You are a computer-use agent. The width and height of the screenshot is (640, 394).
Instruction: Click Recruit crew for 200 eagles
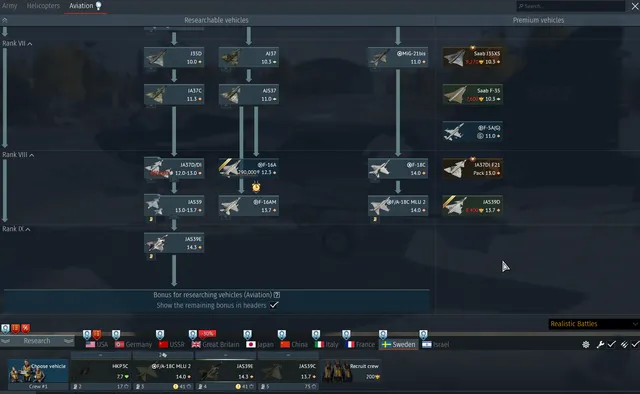(352, 371)
